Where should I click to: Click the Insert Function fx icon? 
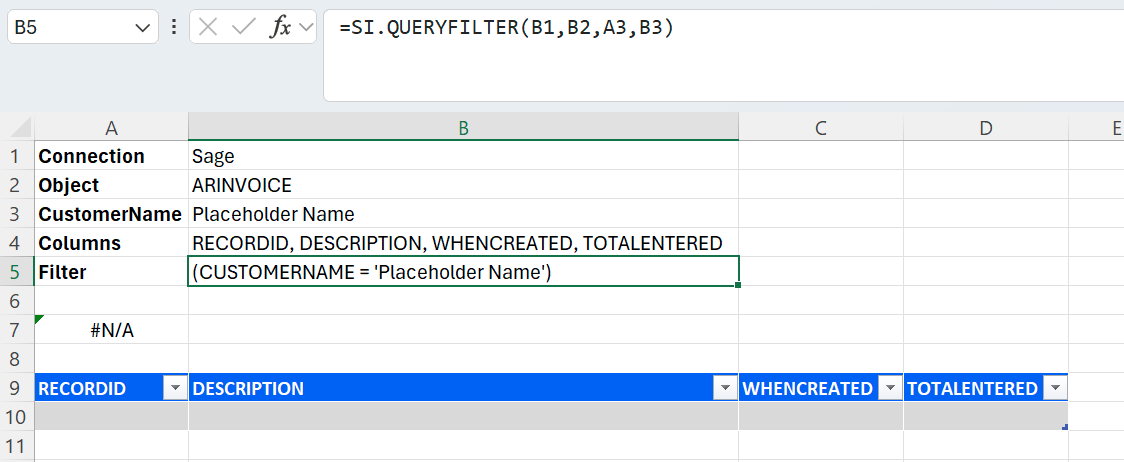(x=281, y=28)
